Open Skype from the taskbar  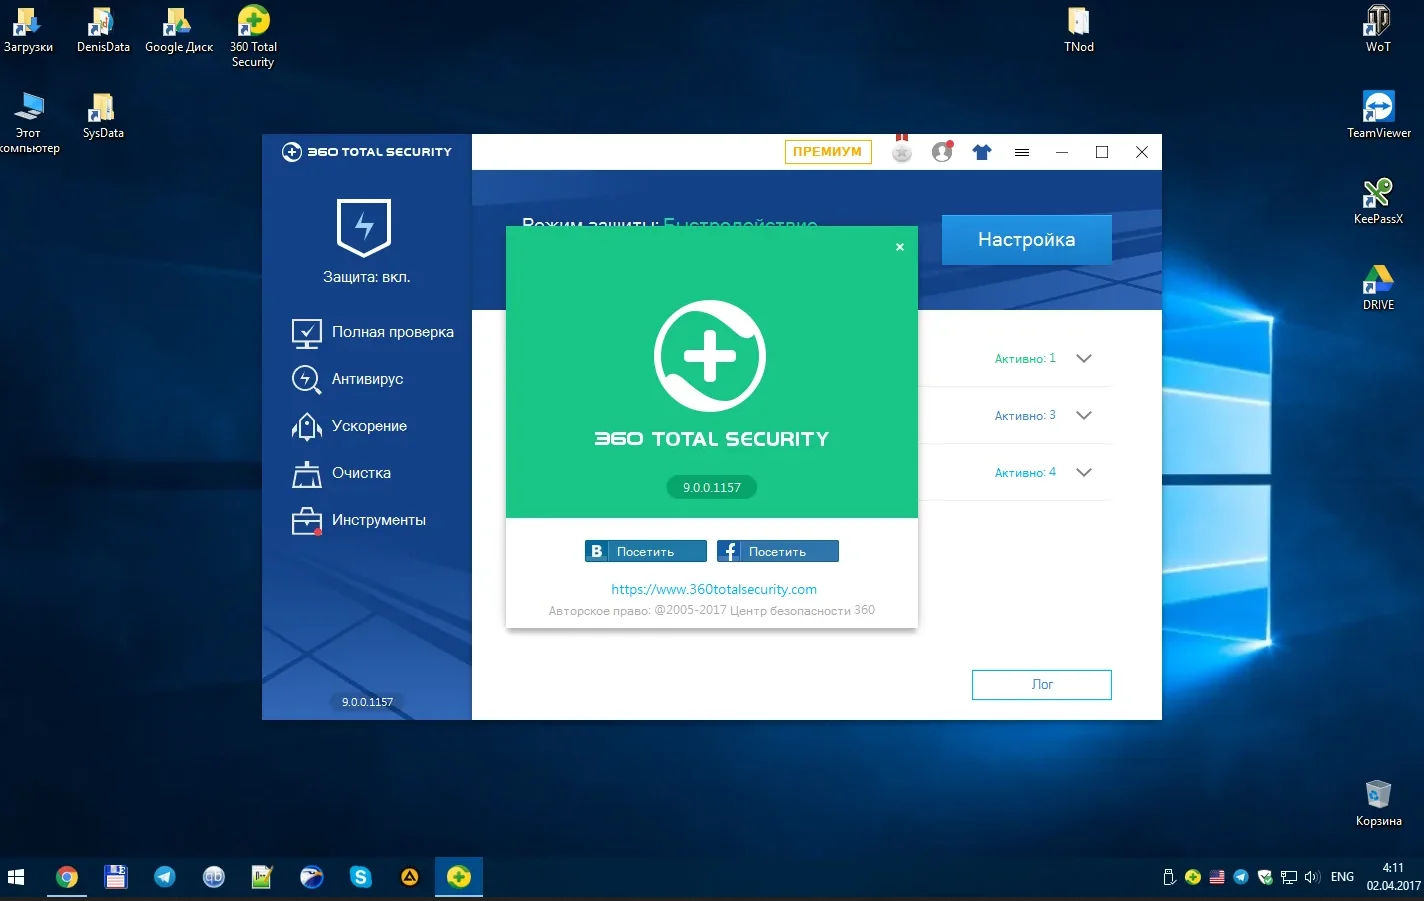click(x=361, y=877)
